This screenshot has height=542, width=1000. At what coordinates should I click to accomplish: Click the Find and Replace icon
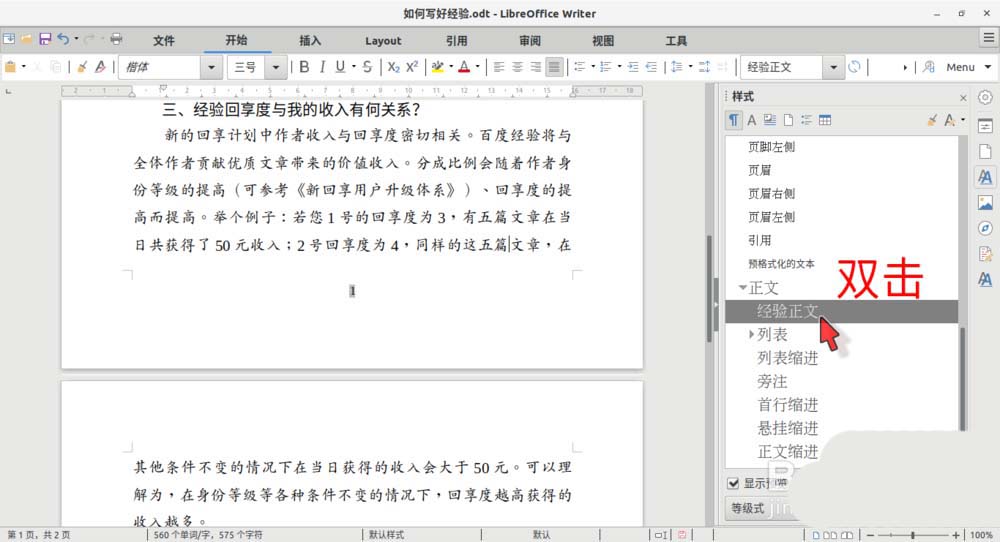tap(929, 66)
